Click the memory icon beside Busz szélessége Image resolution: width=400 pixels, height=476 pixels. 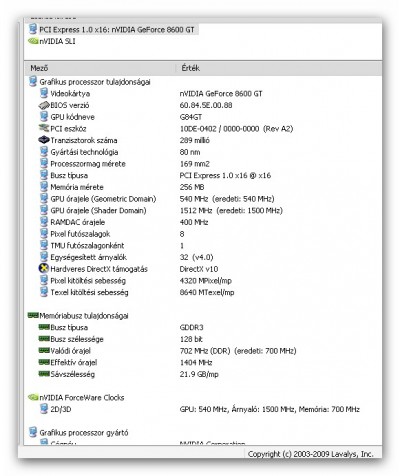[x=44, y=339]
